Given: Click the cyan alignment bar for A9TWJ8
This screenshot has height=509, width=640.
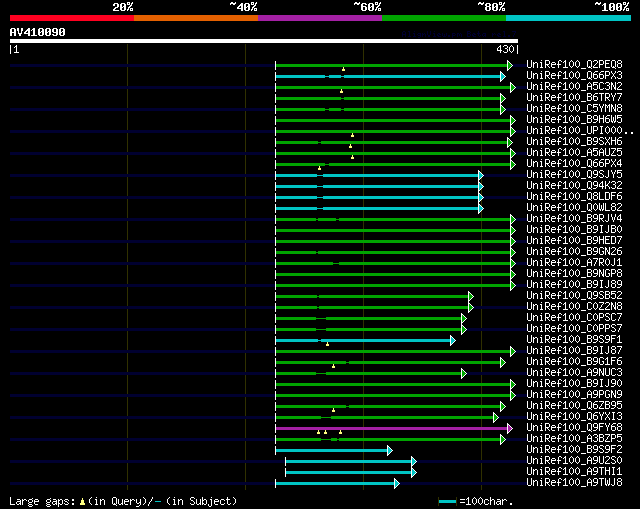Looking at the screenshot, I should (x=335, y=484).
